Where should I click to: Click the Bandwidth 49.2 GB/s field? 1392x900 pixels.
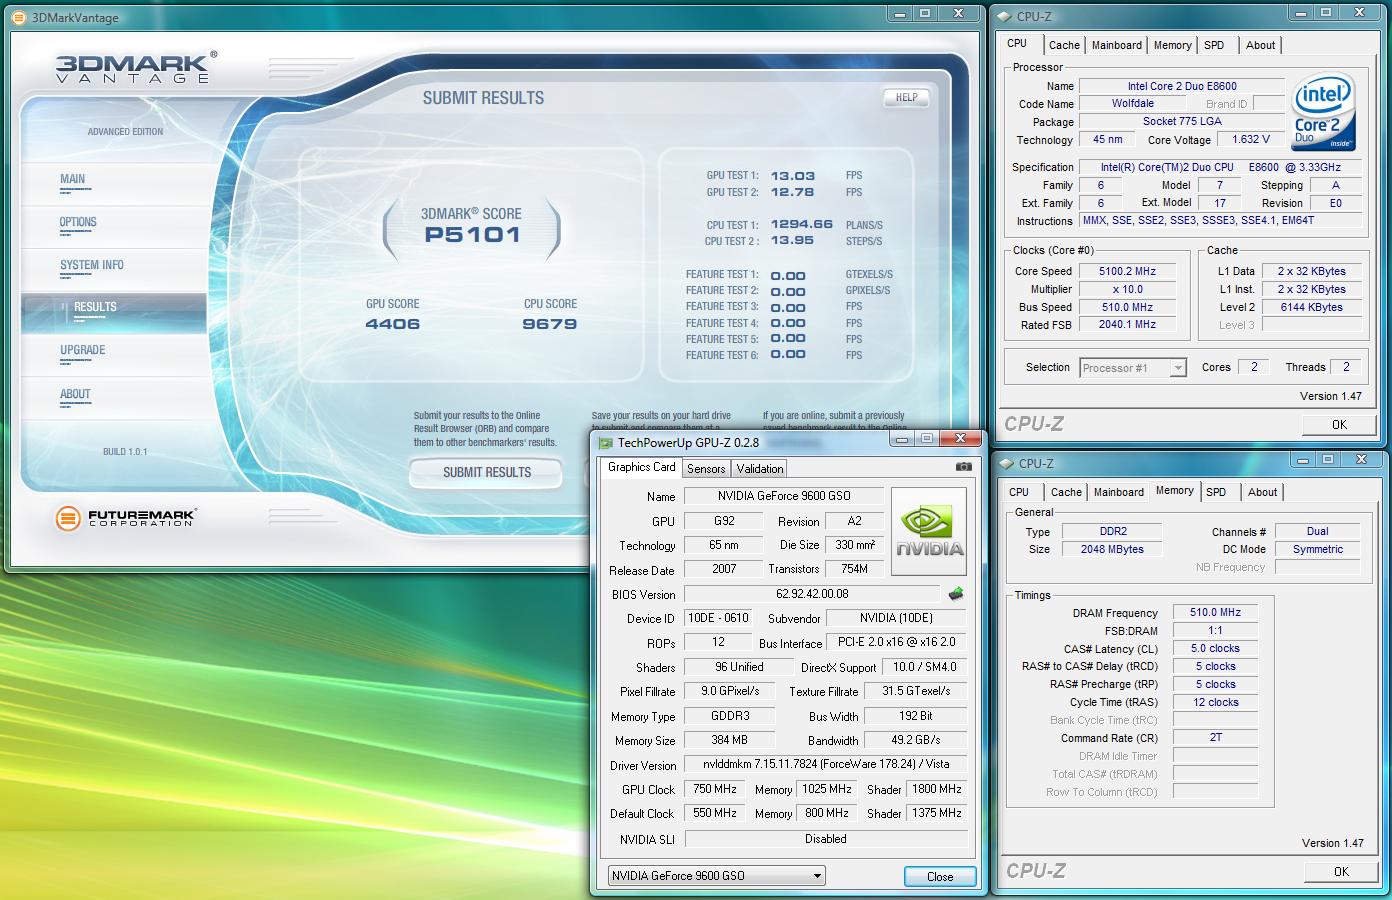click(x=915, y=740)
